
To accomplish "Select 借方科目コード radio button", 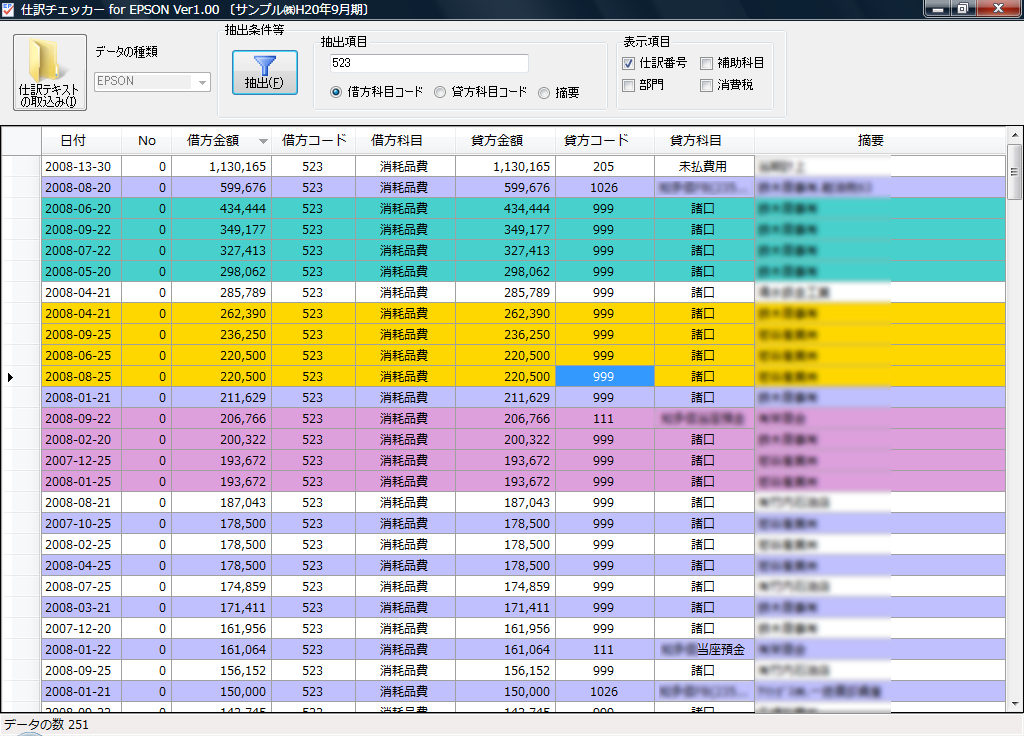I will pos(336,92).
